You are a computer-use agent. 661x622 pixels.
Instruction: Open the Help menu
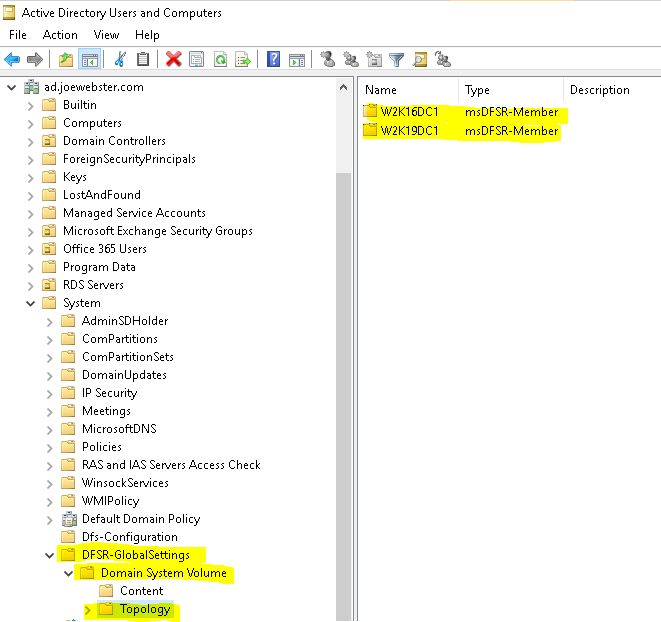147,35
